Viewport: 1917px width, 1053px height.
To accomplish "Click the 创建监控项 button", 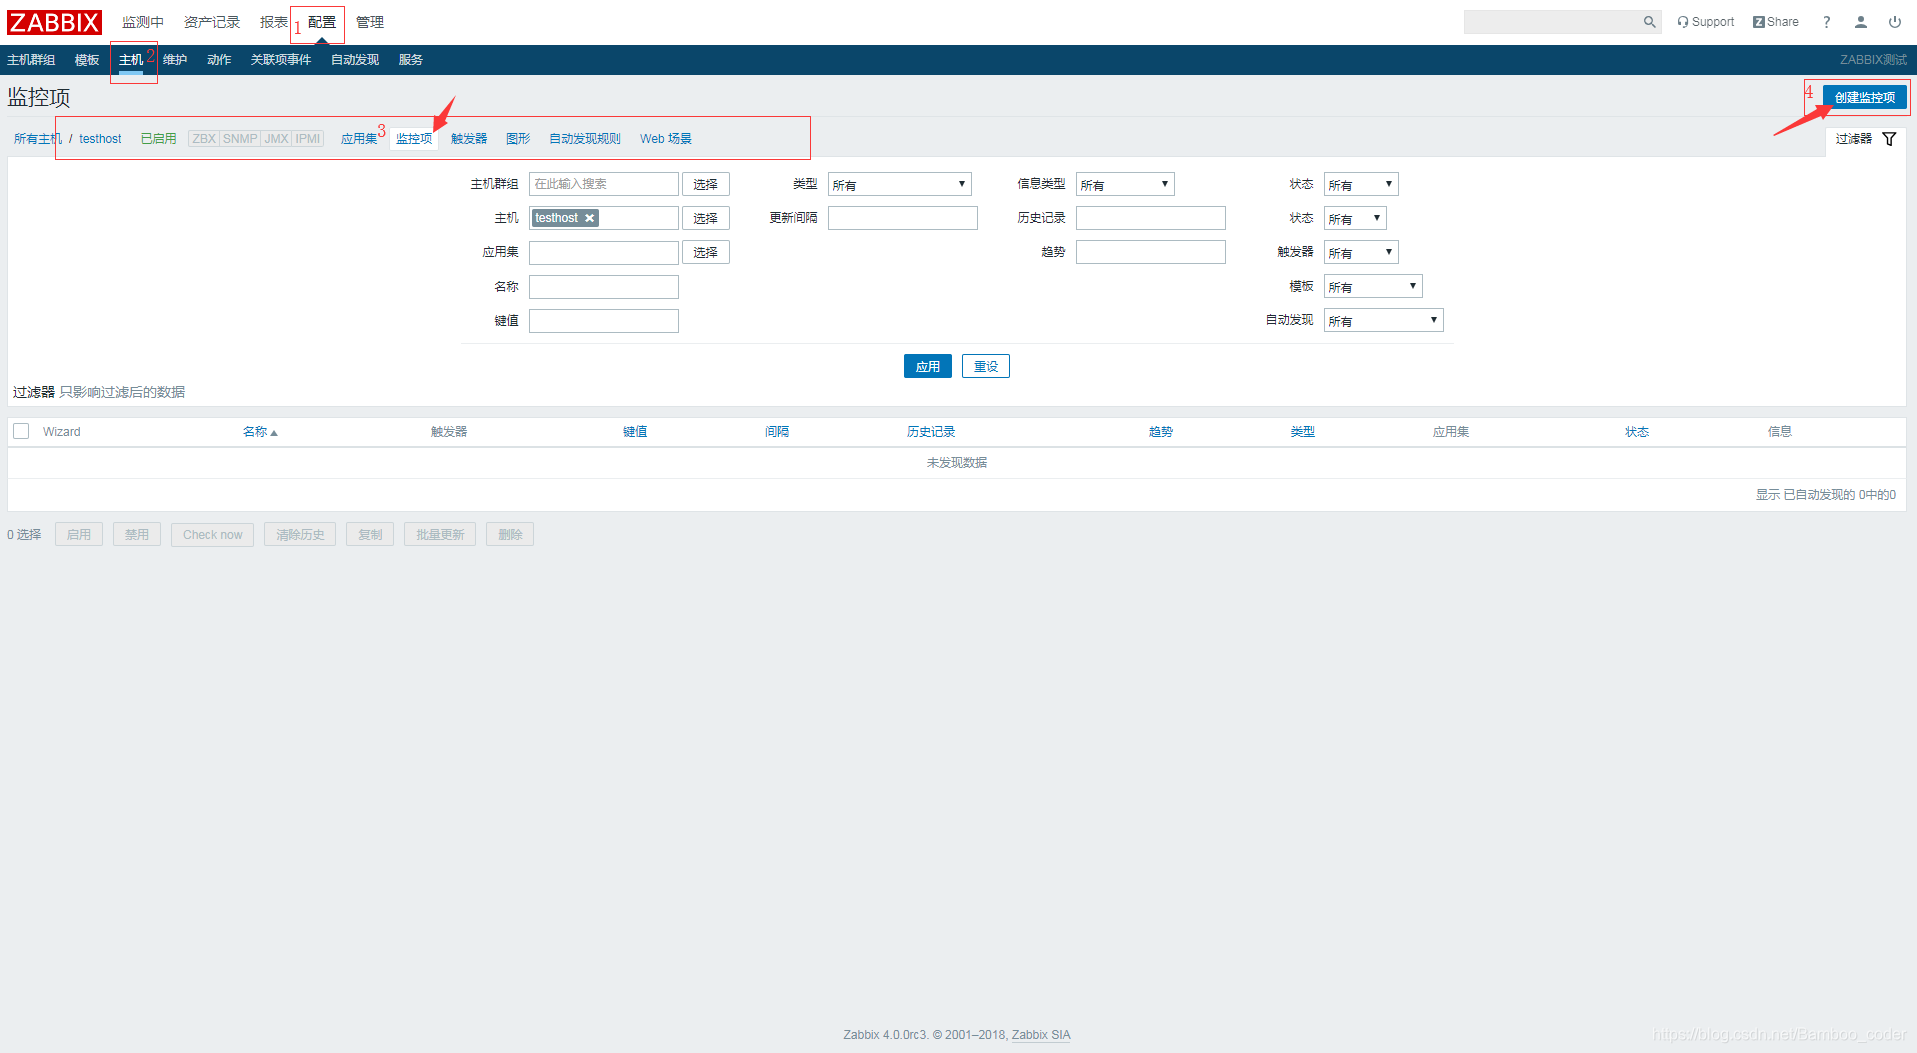I will click(1865, 97).
